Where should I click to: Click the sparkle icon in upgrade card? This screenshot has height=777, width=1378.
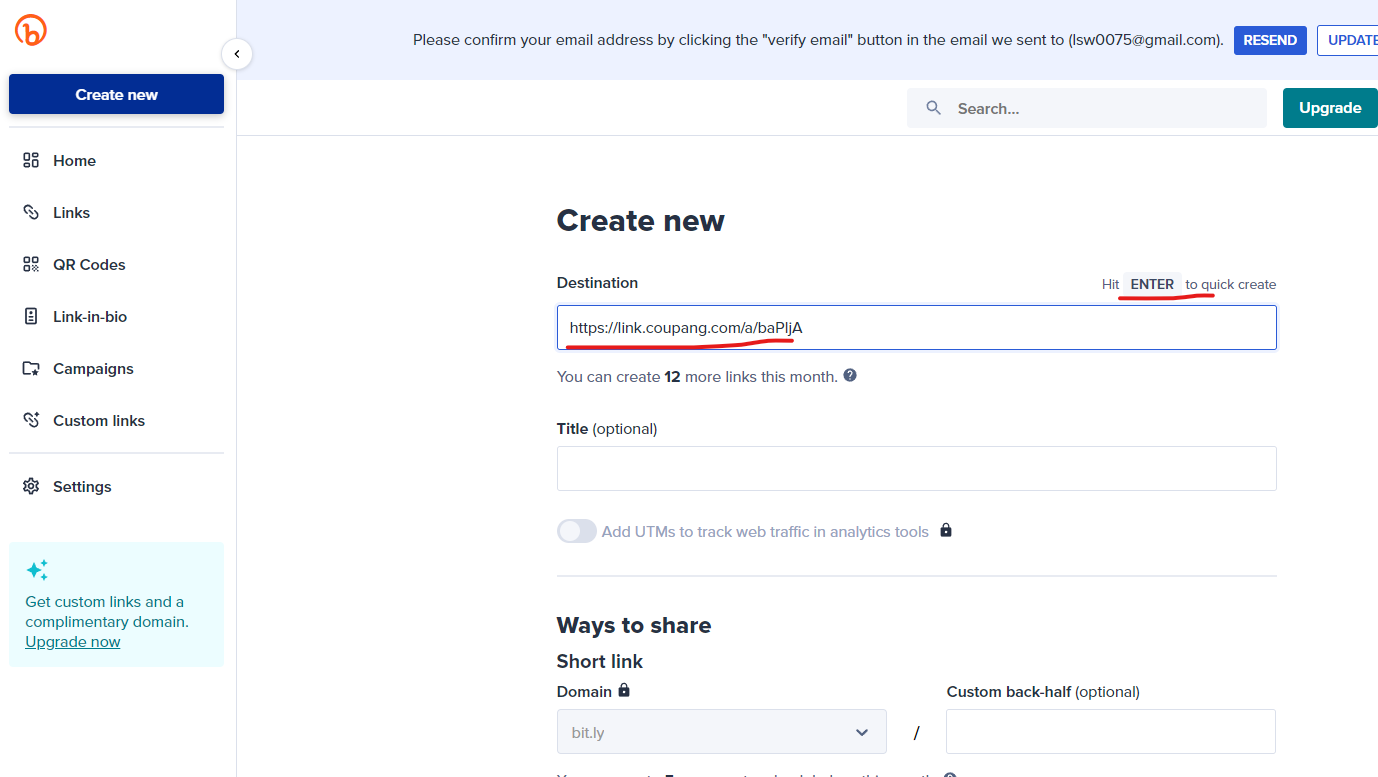click(37, 570)
